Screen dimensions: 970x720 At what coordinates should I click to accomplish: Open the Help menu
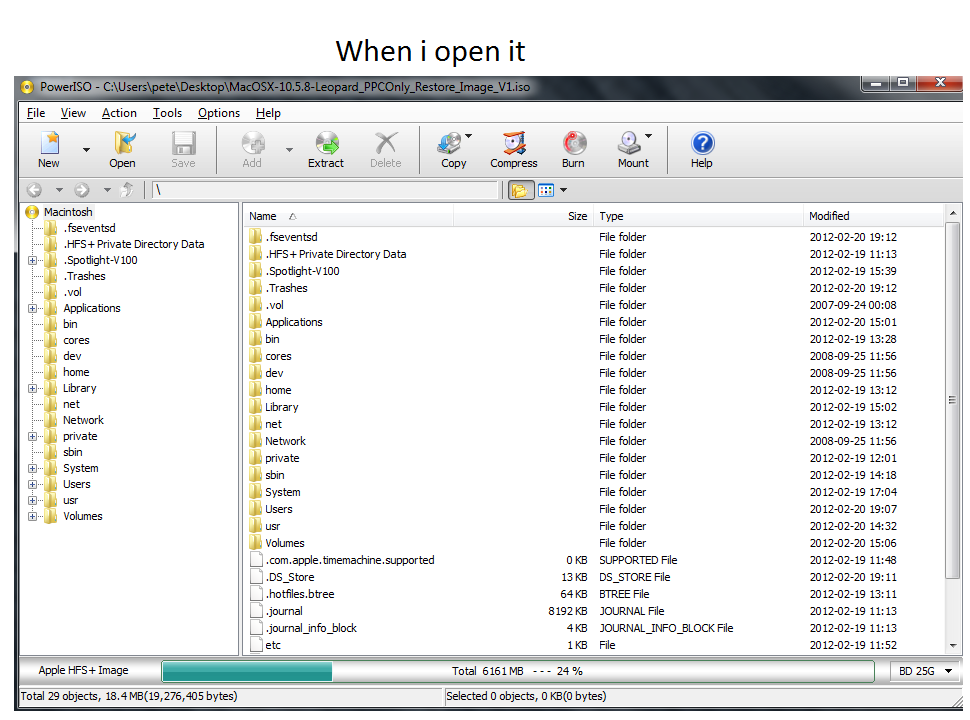(x=268, y=113)
